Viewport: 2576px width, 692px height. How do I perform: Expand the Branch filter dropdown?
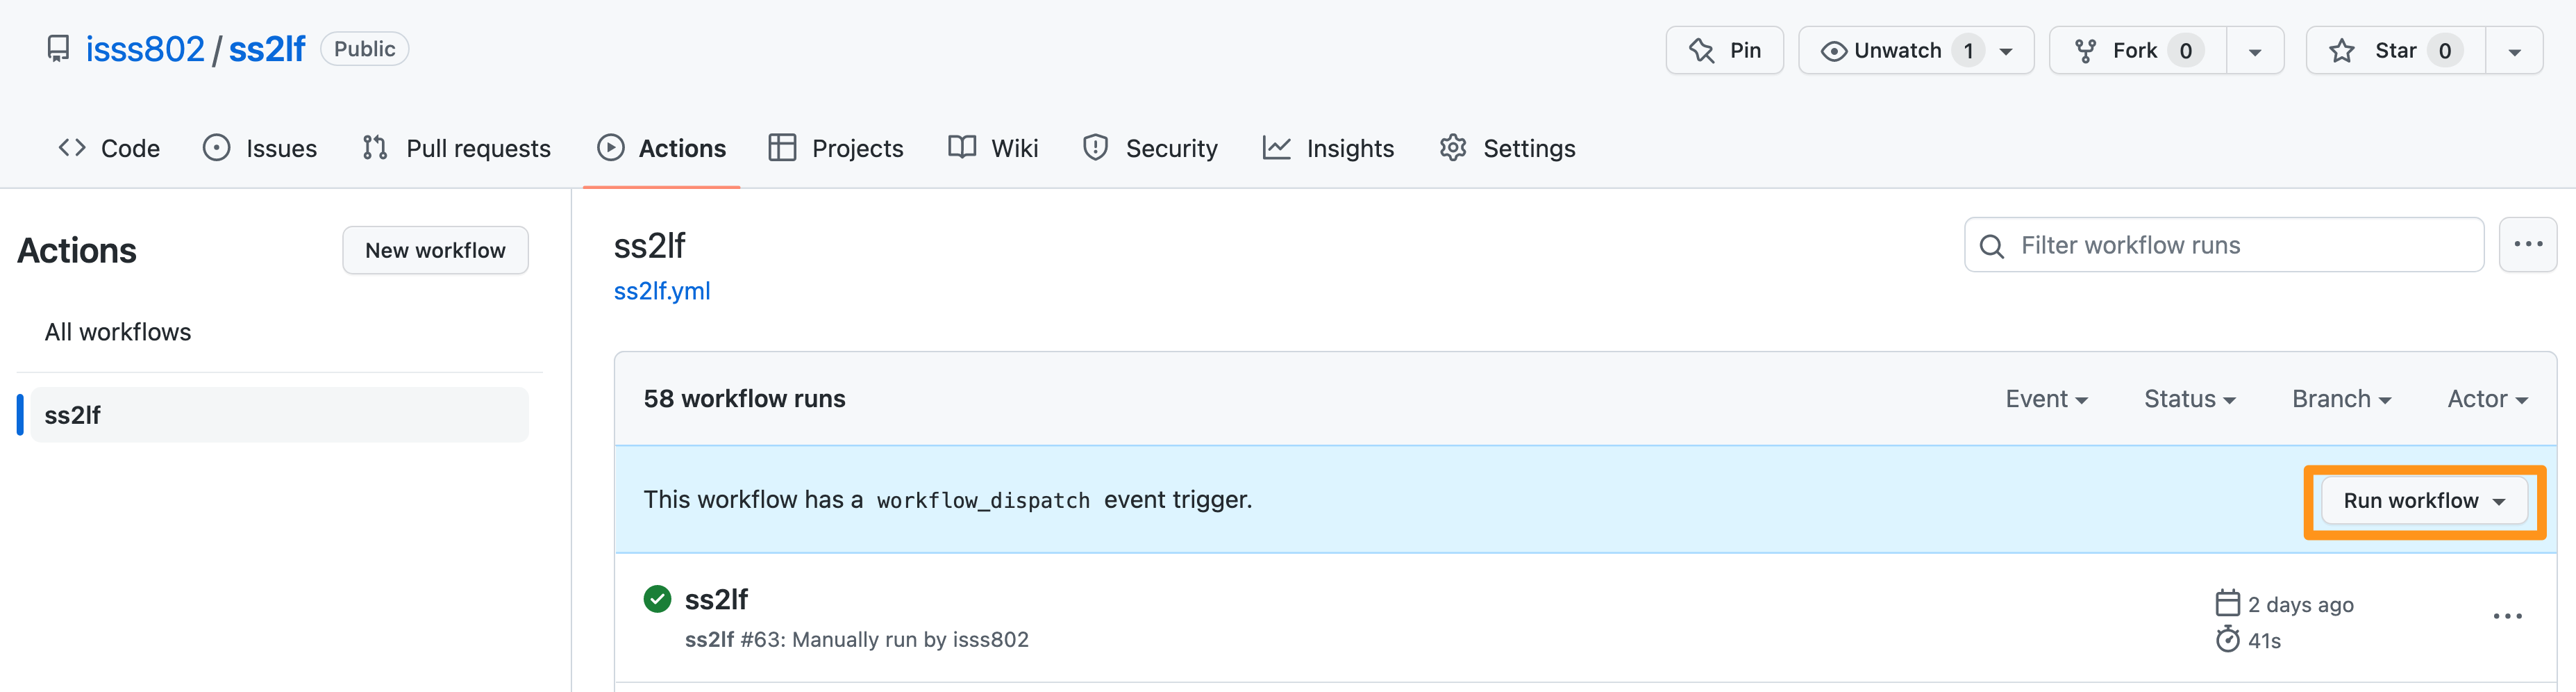pyautogui.click(x=2340, y=398)
